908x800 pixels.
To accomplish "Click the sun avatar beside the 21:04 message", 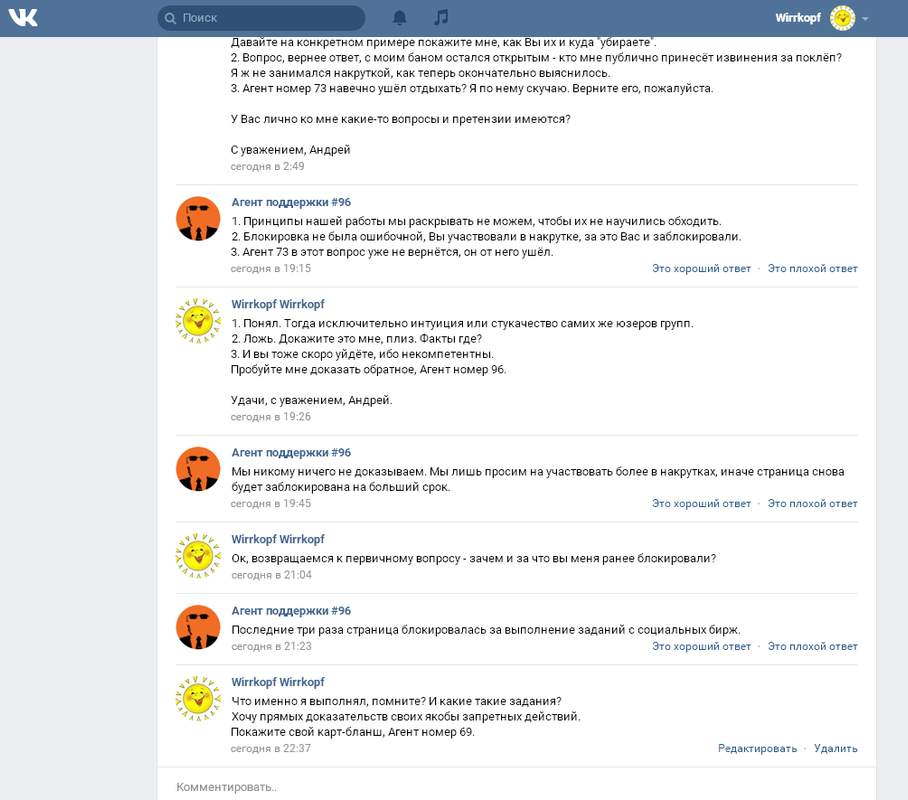I will pyautogui.click(x=198, y=556).
